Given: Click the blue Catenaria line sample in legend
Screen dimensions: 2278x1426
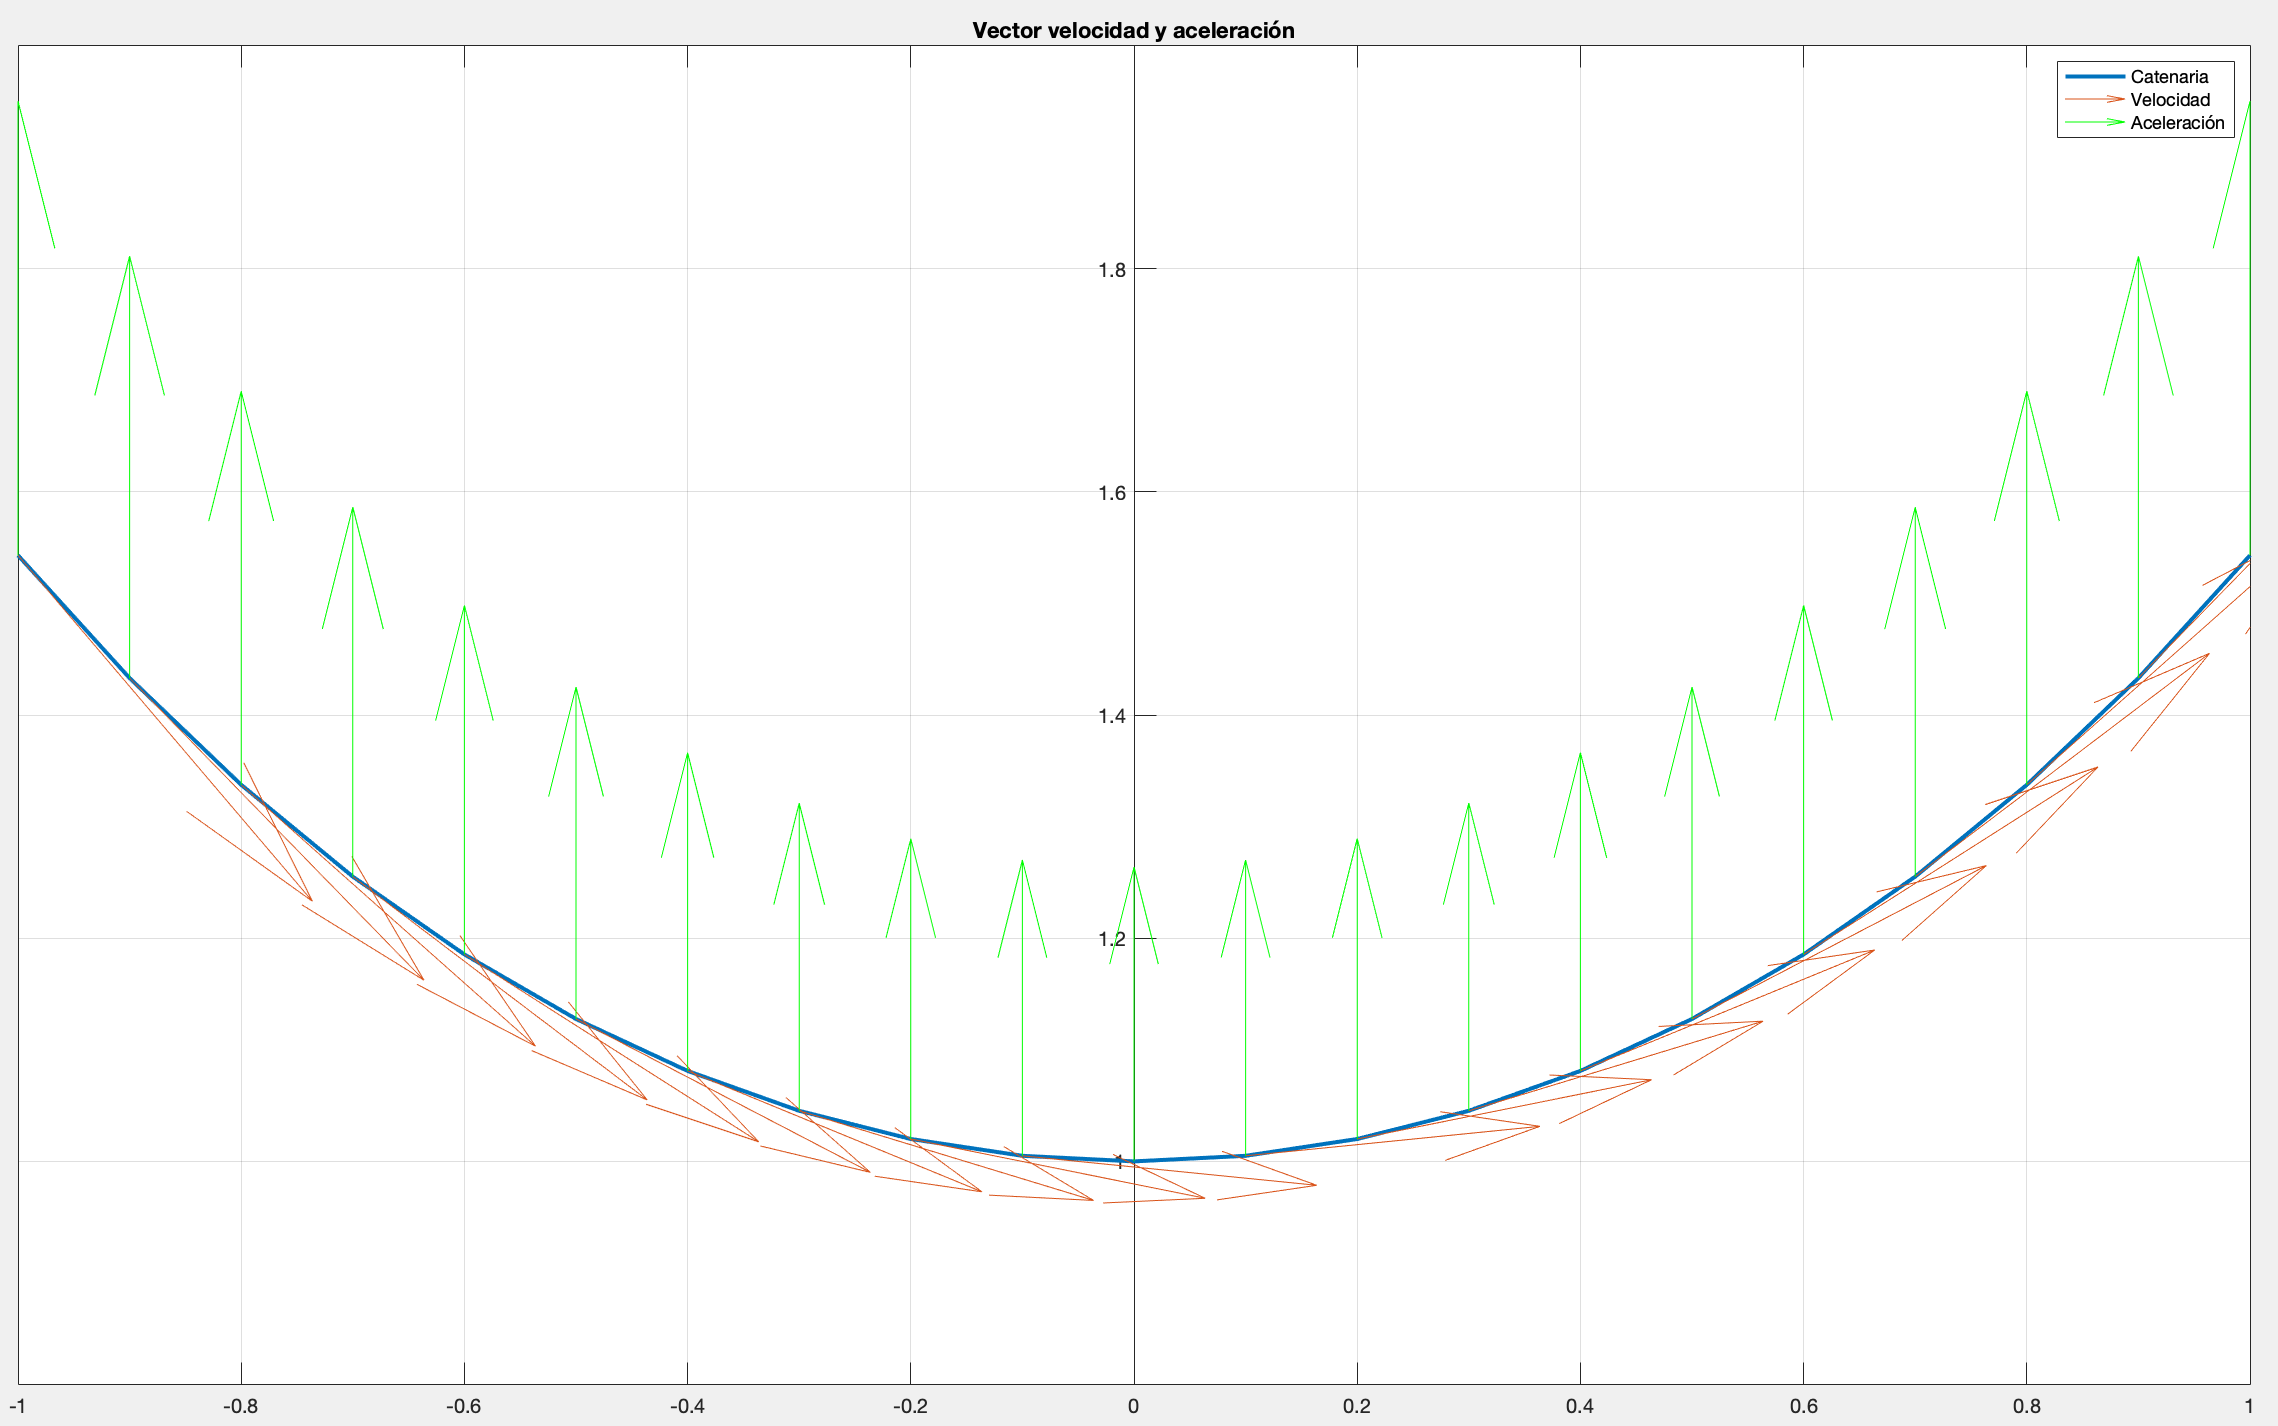Looking at the screenshot, I should coord(2094,77).
